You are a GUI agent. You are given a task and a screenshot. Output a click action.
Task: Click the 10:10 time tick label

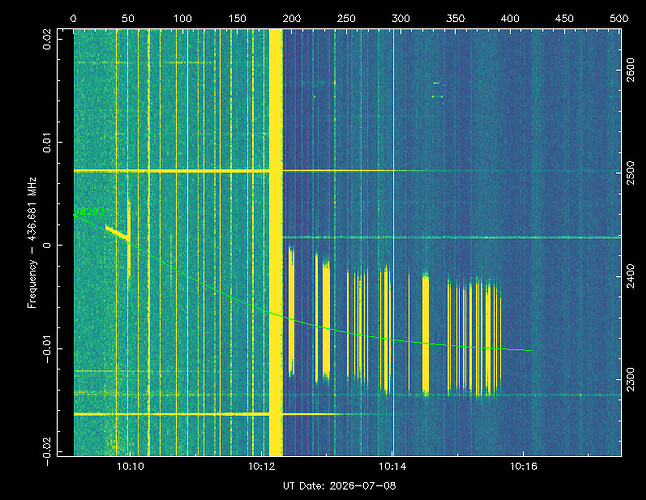tap(131, 467)
